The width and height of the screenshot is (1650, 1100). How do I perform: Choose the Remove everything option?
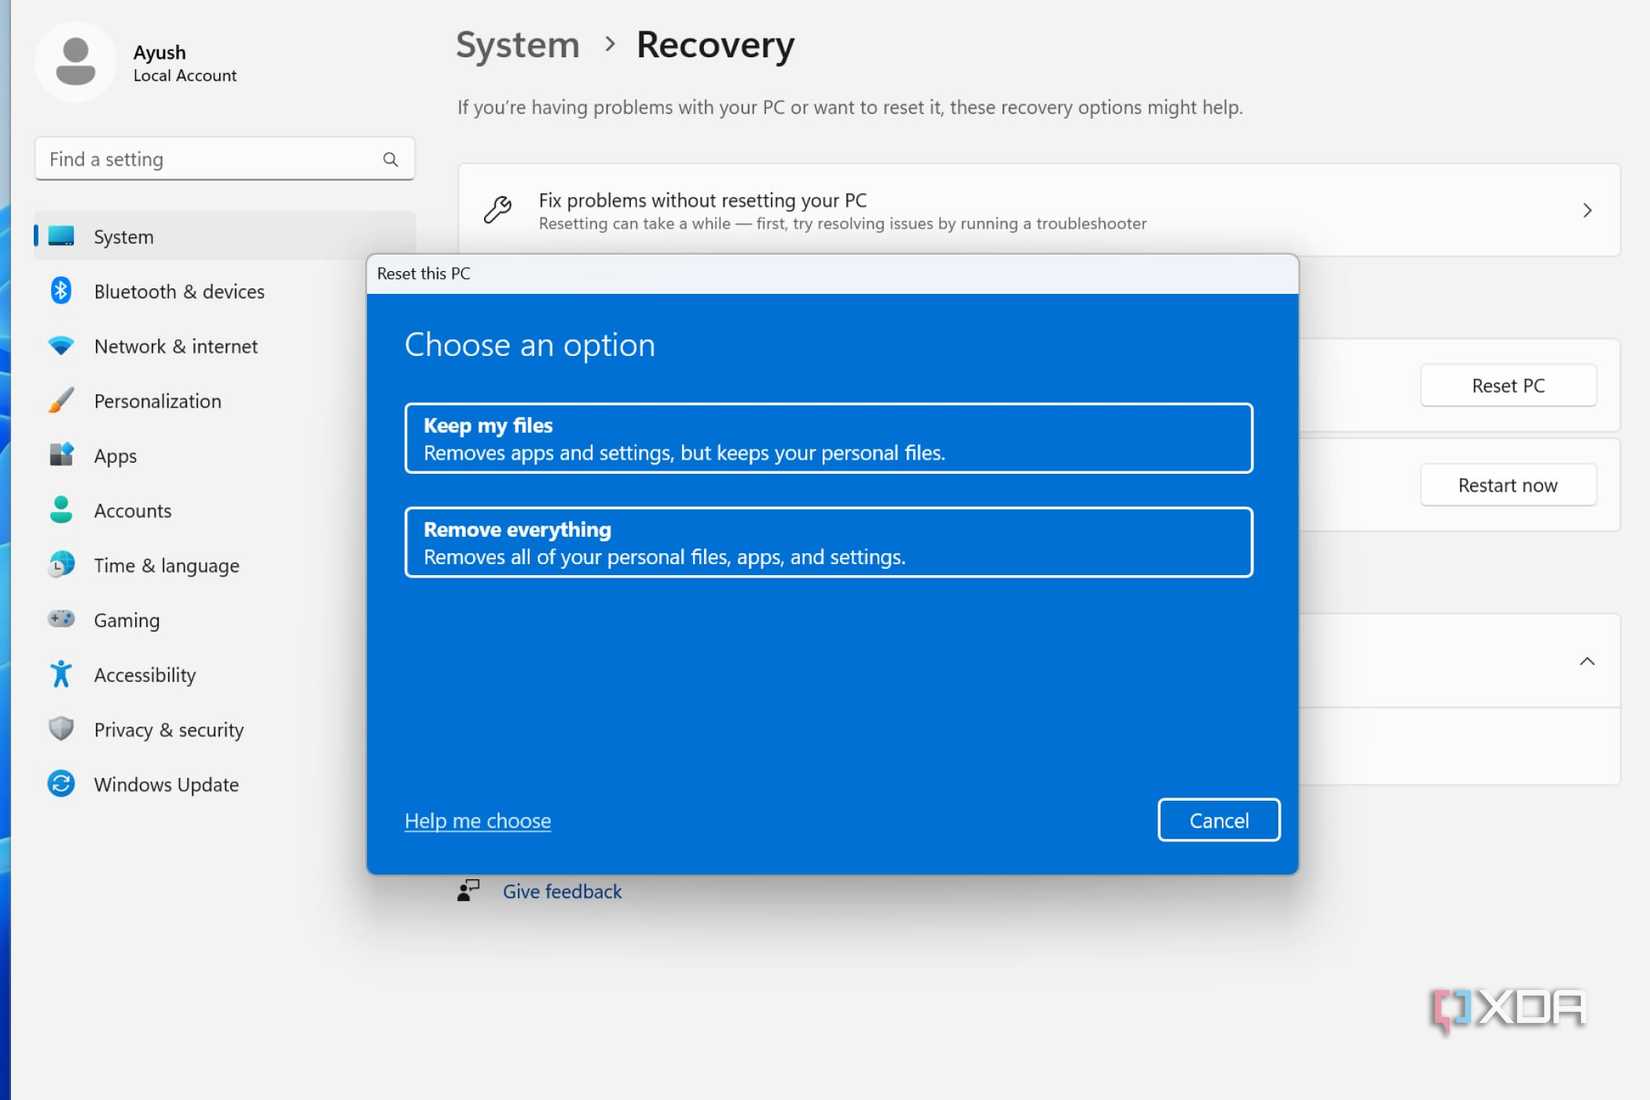828,542
